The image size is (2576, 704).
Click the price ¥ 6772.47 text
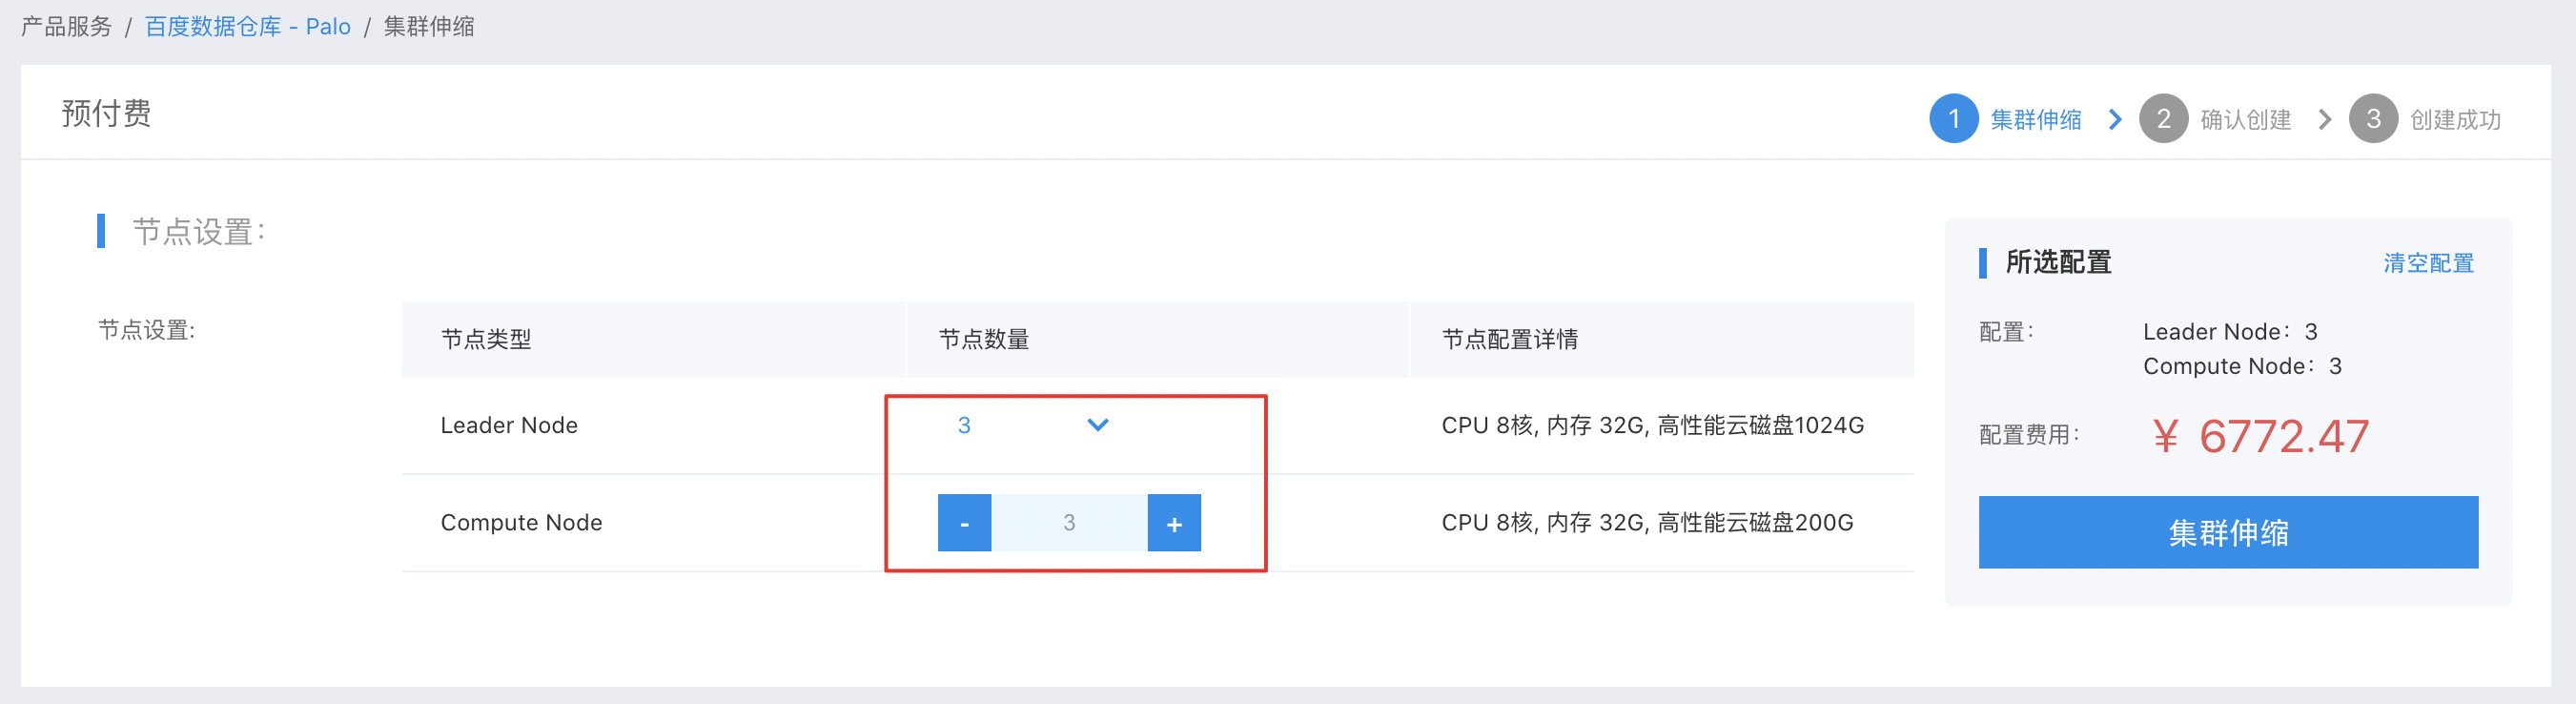click(2260, 436)
